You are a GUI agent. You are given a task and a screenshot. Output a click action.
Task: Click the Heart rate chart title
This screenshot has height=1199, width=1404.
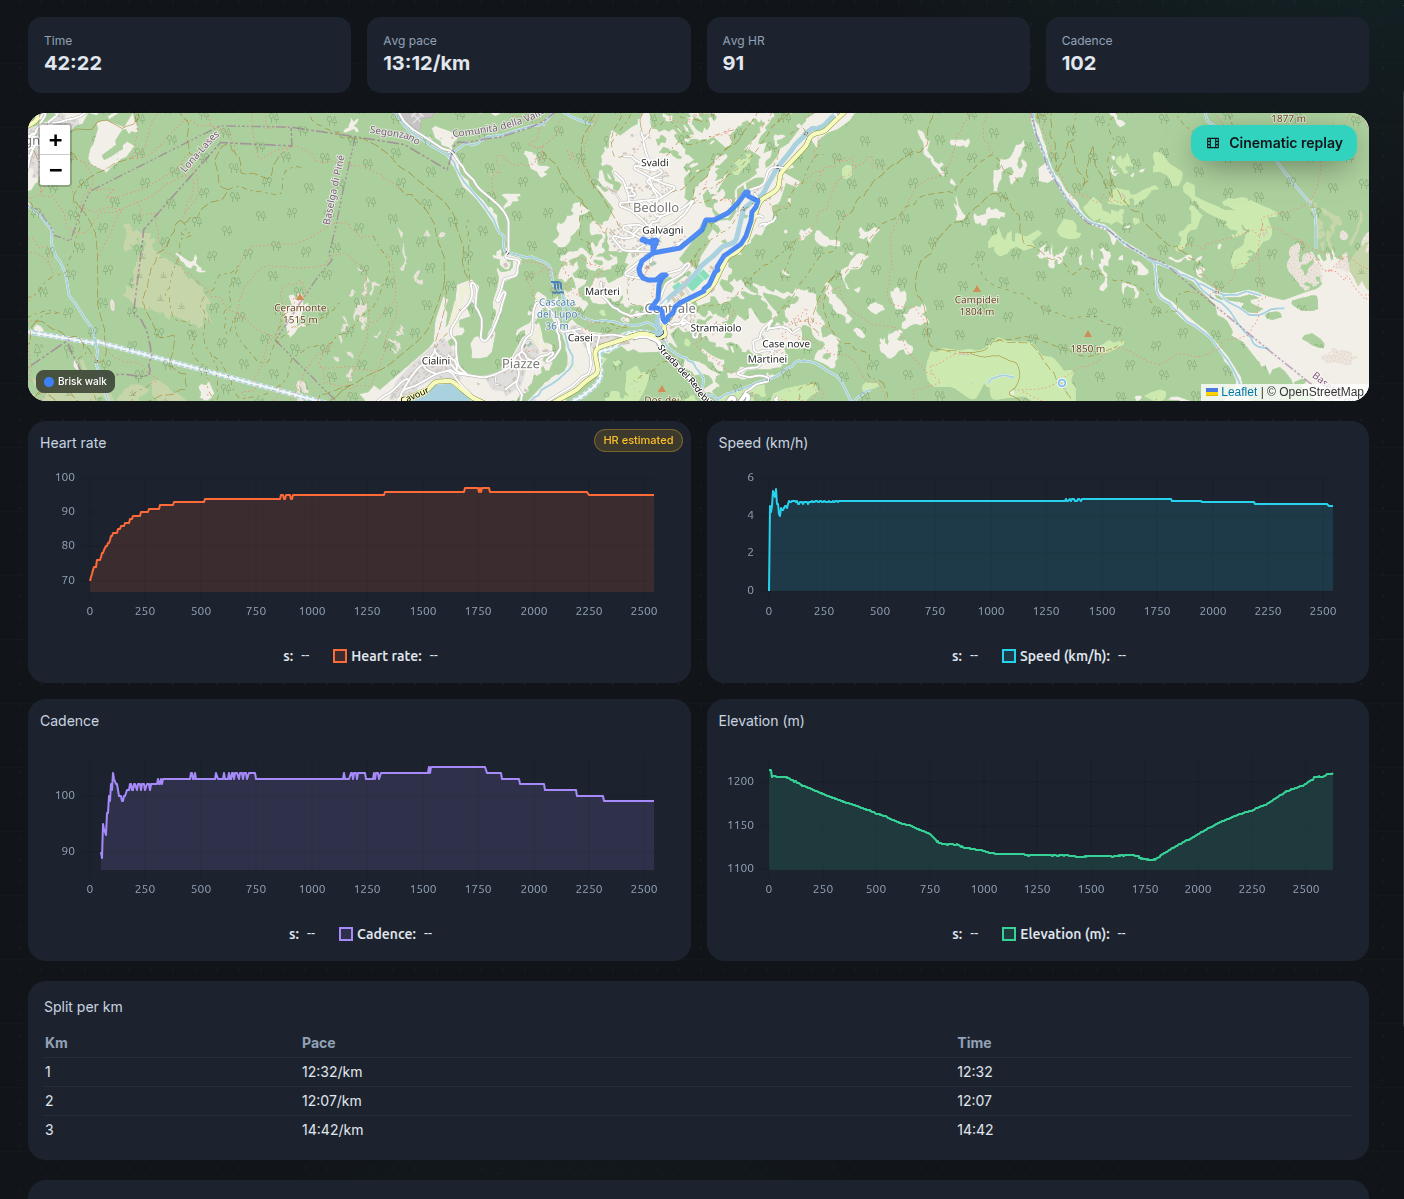(73, 443)
